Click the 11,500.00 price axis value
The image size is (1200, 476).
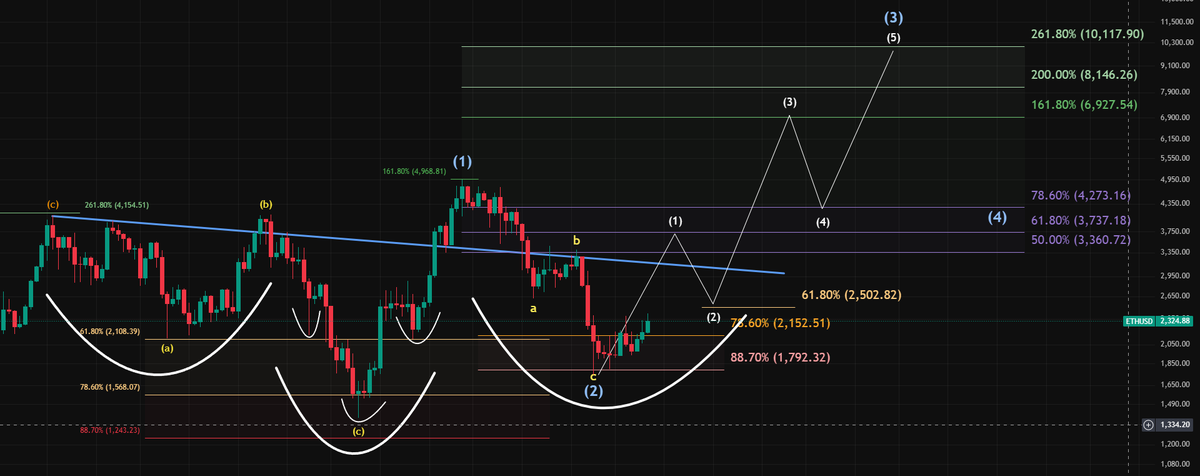tap(1176, 21)
